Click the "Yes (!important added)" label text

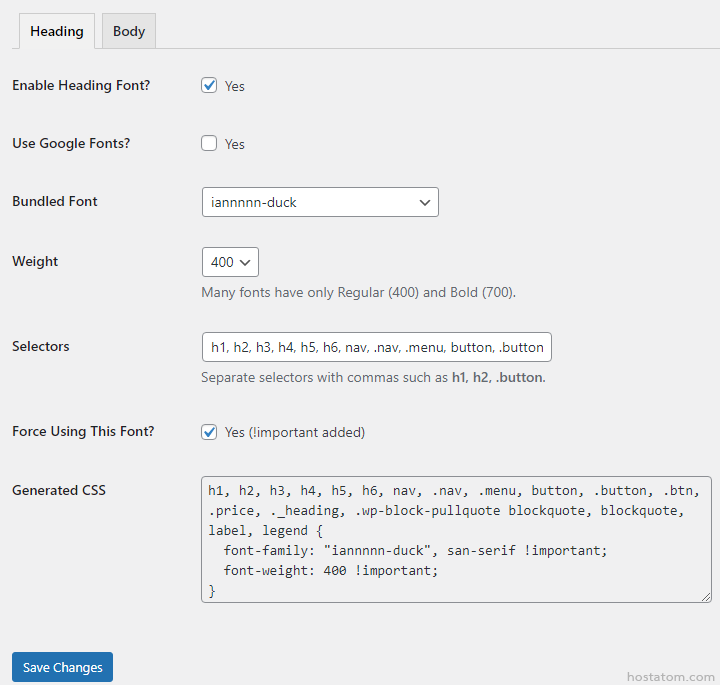(294, 433)
